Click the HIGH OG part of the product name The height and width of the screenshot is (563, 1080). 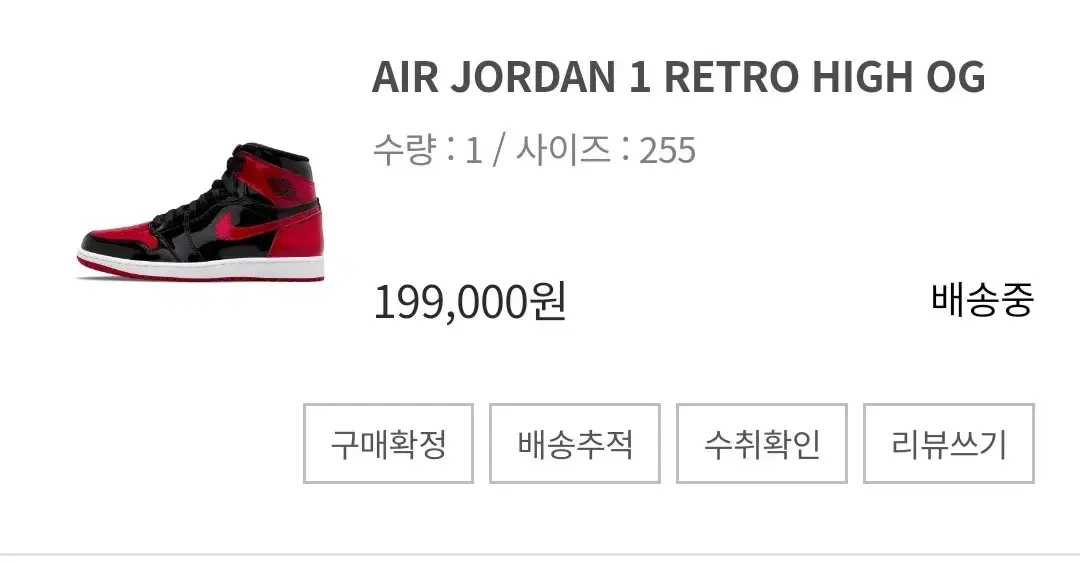click(x=899, y=76)
